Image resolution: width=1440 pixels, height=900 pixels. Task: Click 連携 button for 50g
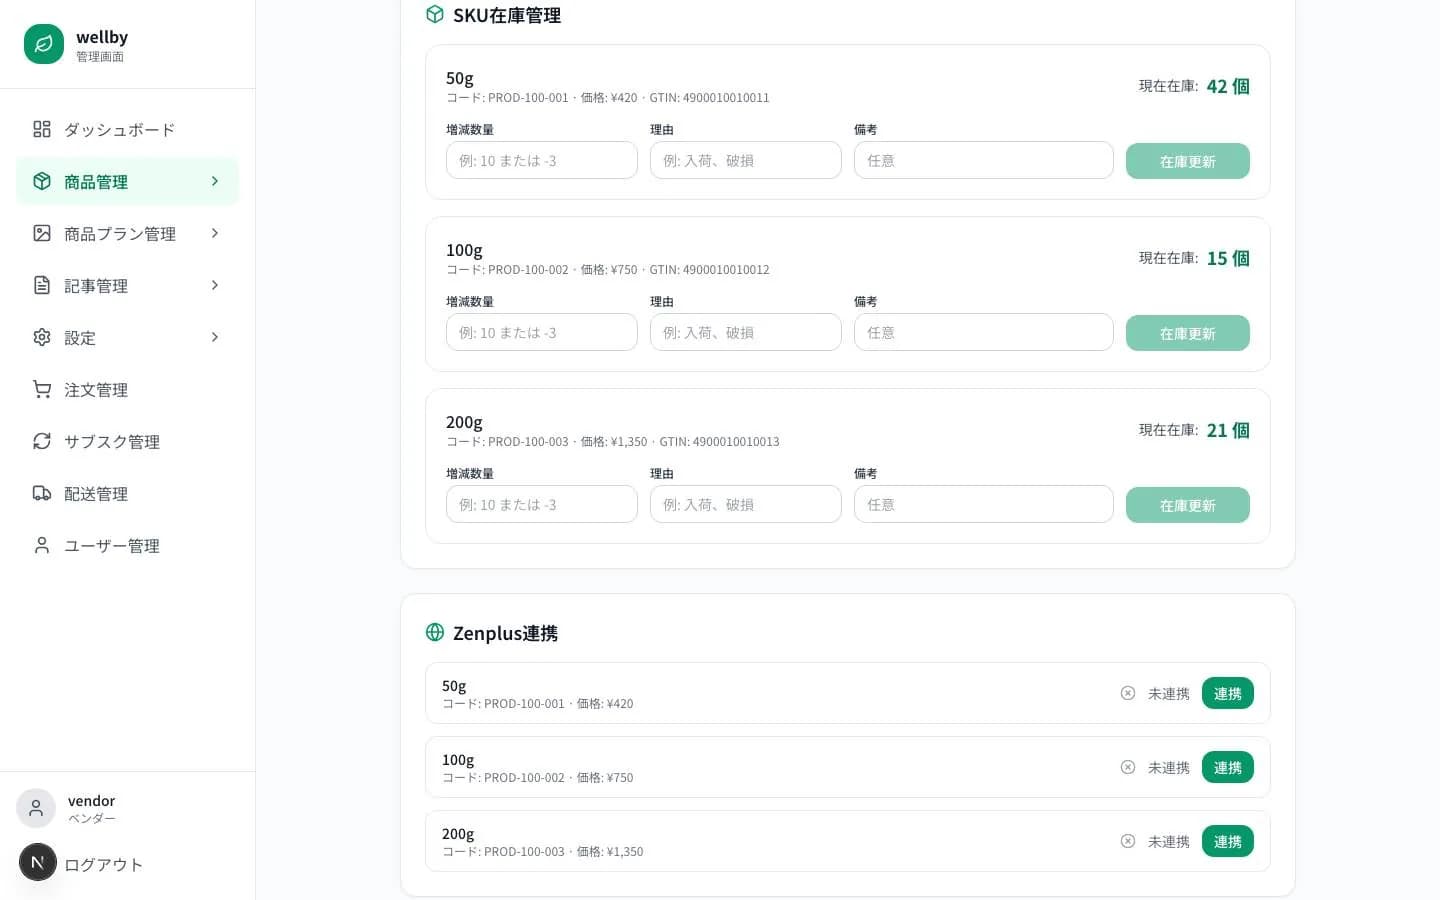[x=1228, y=693]
